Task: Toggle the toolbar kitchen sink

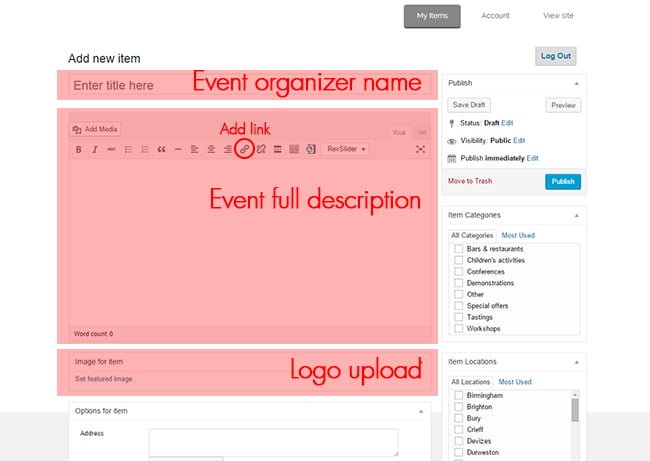Action: coord(294,149)
